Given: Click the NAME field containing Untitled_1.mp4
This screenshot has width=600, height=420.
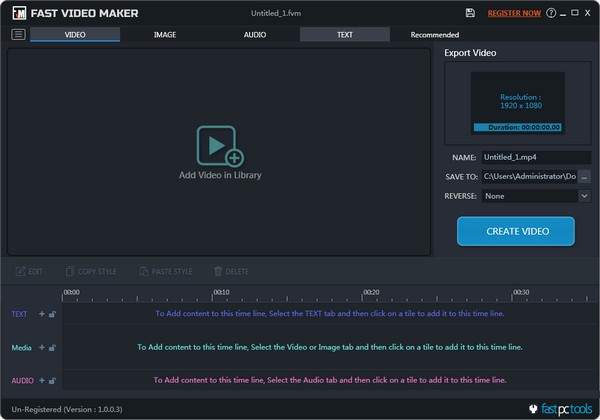Looking at the screenshot, I should pos(535,157).
